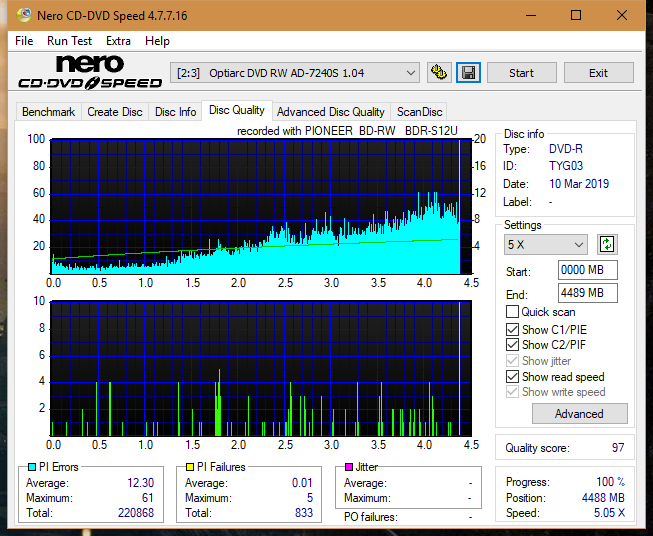Switch to Advanced Disc Quality tab
Screen dimensions: 653x536
[x=330, y=112]
